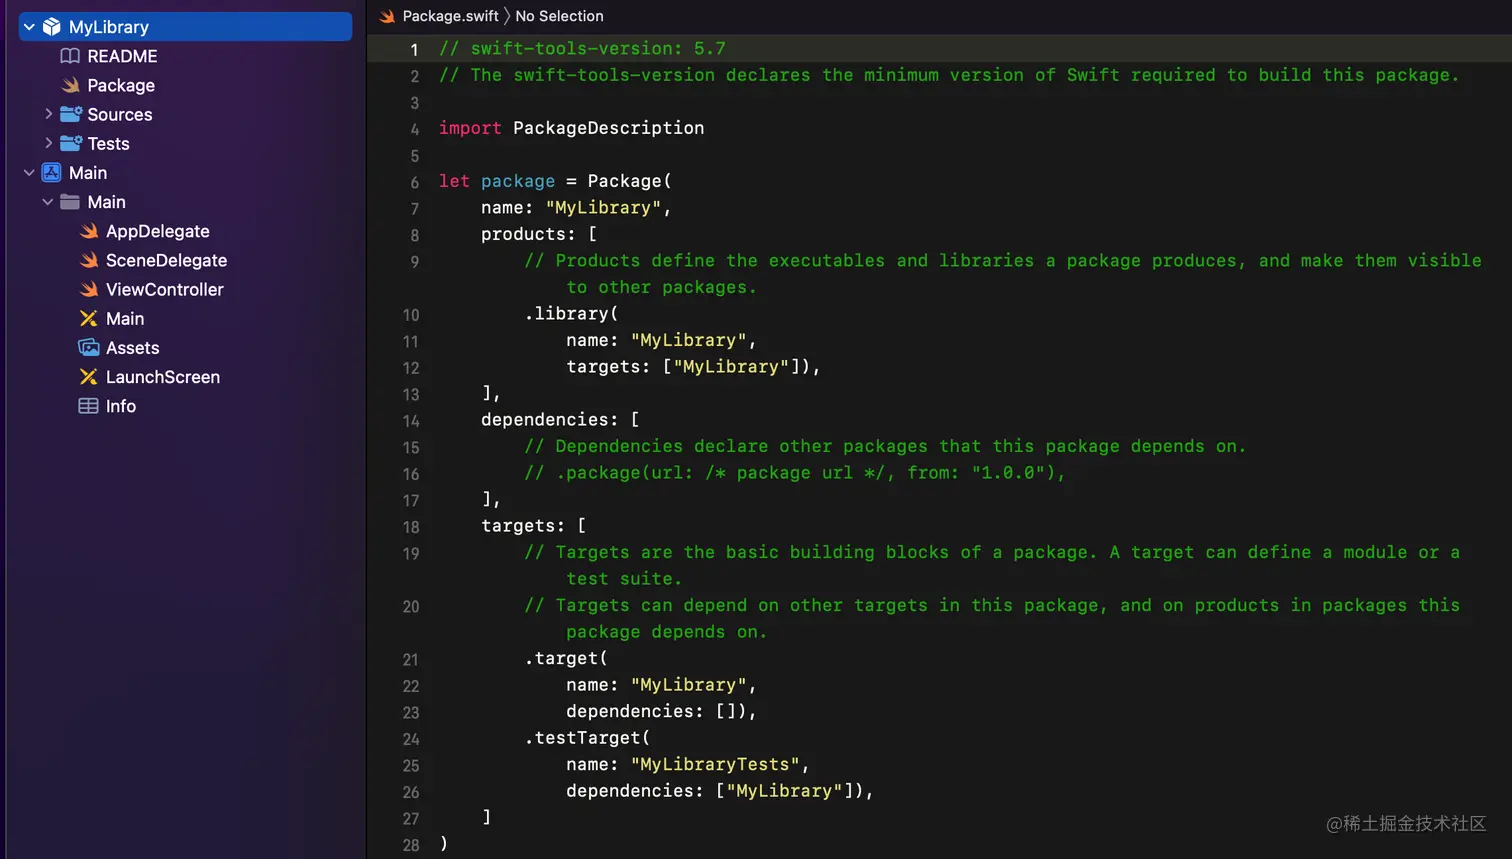The width and height of the screenshot is (1512, 859).
Task: Expand the Sources folder
Action: [x=48, y=114]
